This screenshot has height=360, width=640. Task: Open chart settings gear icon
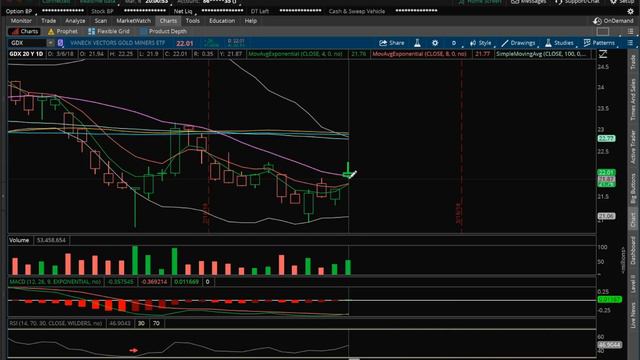(x=435, y=43)
